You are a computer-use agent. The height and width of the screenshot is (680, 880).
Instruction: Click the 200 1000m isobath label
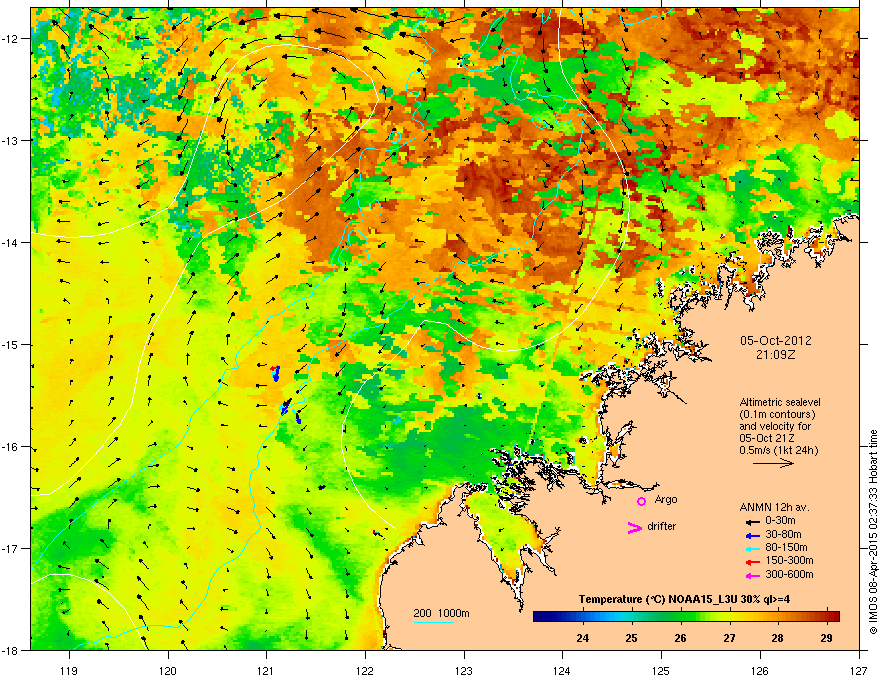442,613
